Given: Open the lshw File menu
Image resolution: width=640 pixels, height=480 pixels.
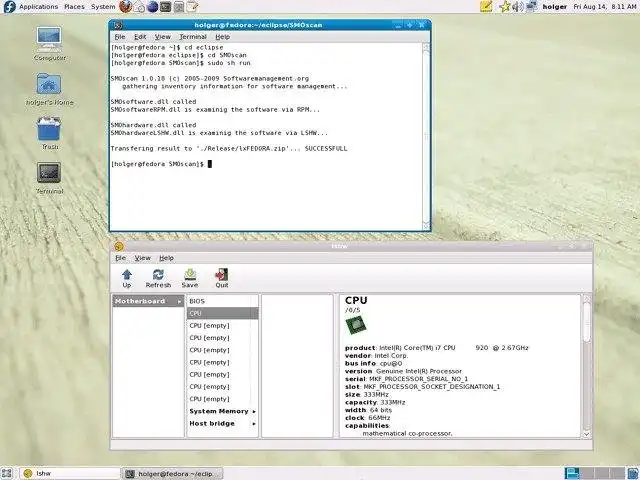Looking at the screenshot, I should (120, 258).
